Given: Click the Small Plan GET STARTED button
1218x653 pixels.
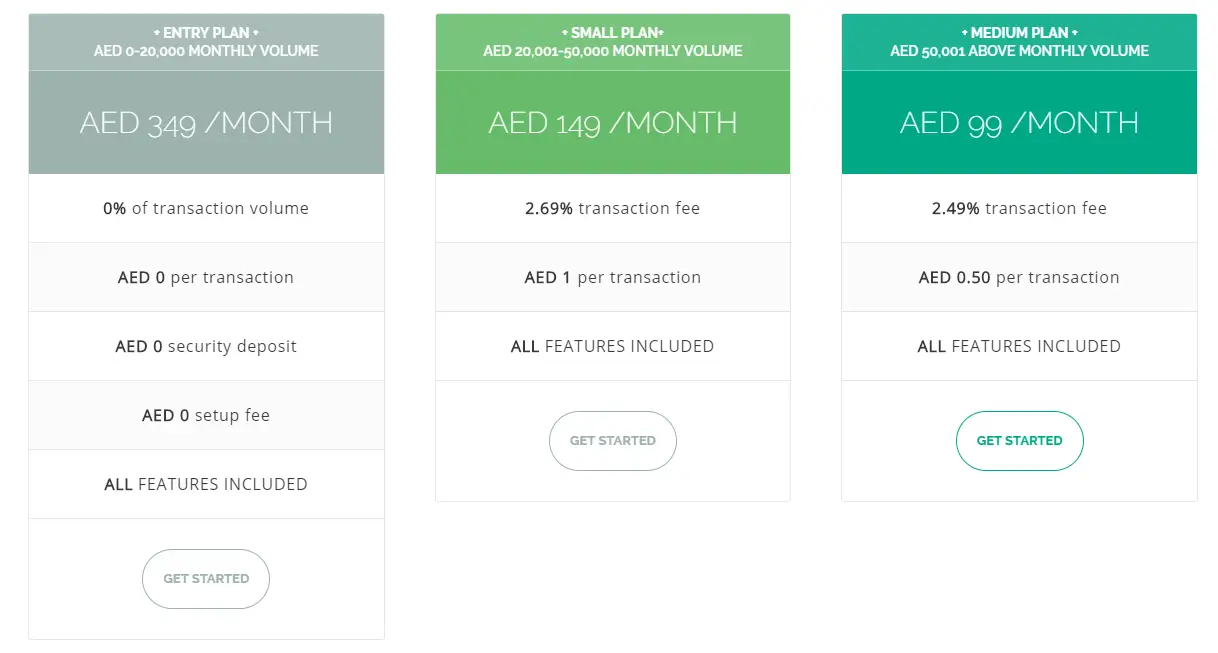Looking at the screenshot, I should click(x=613, y=441).
